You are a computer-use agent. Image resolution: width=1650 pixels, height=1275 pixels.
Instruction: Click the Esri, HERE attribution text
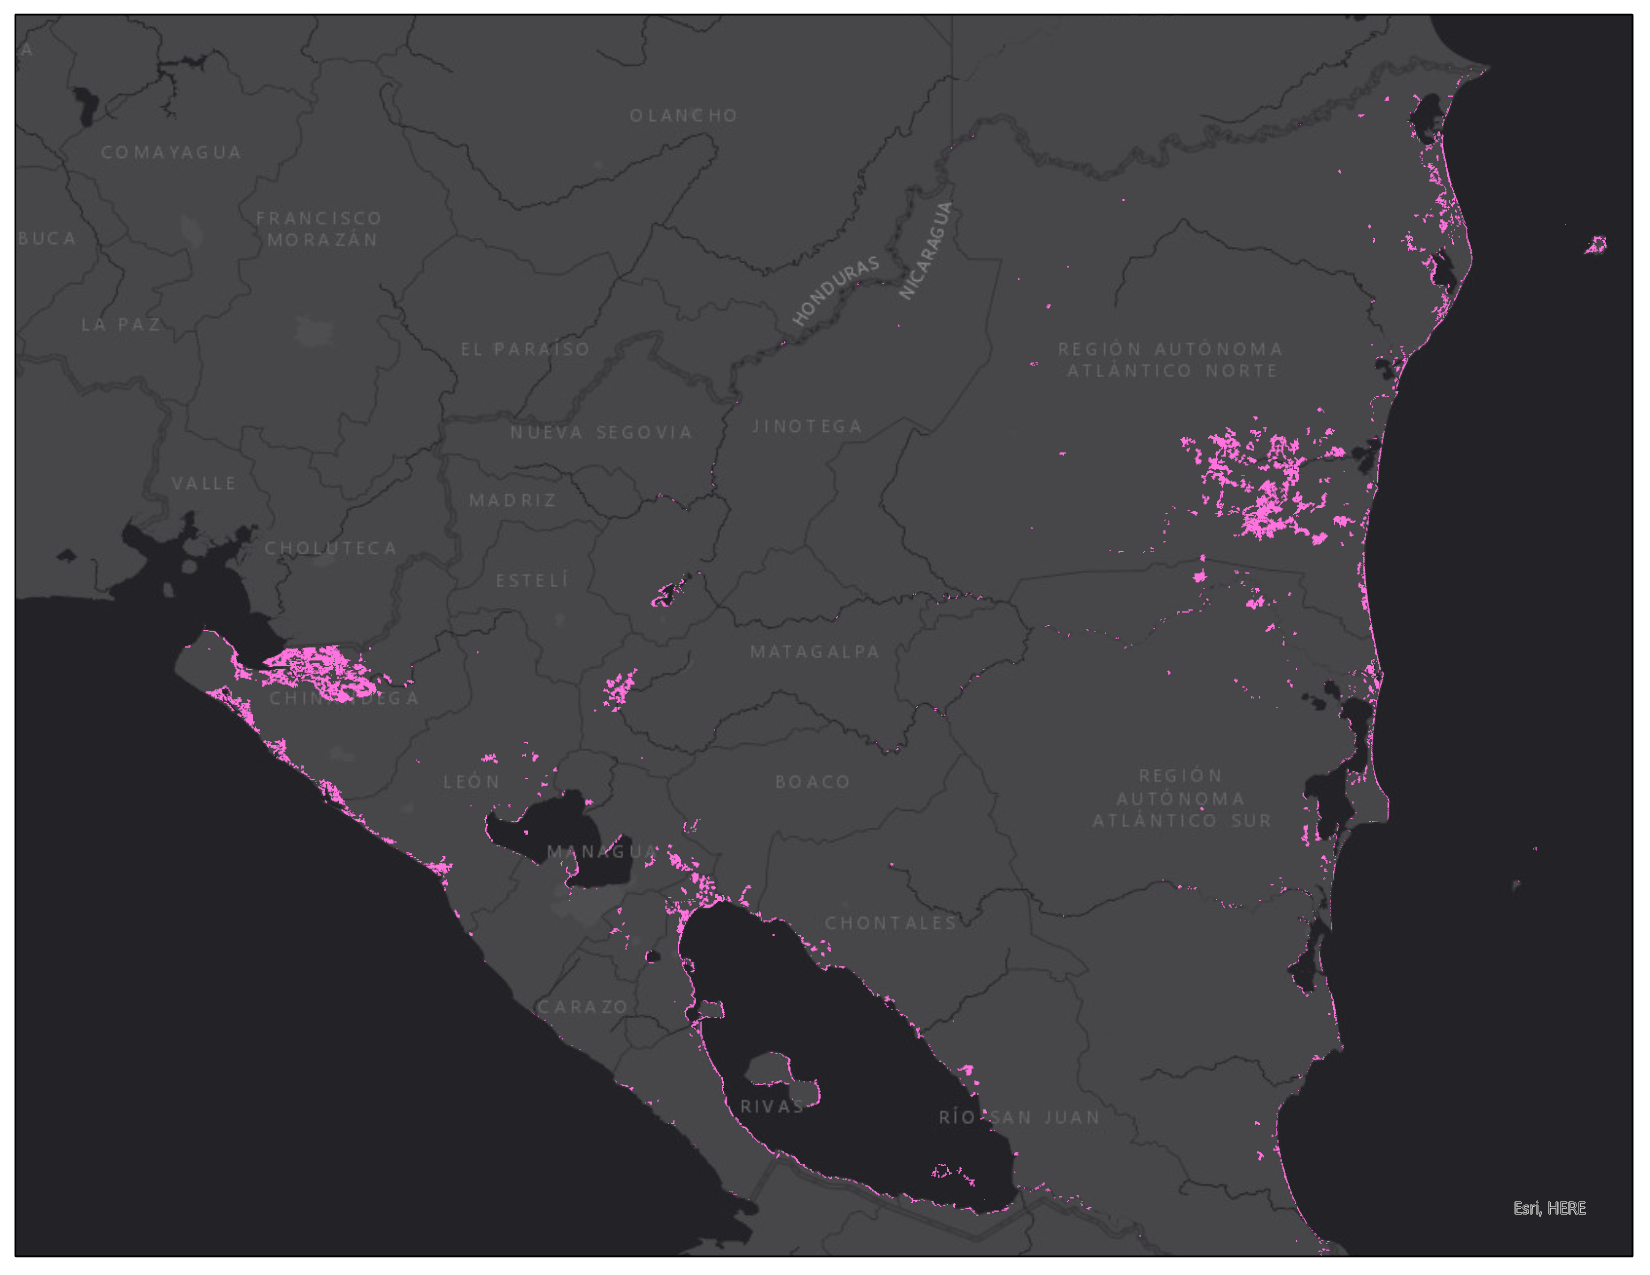pos(1548,1208)
